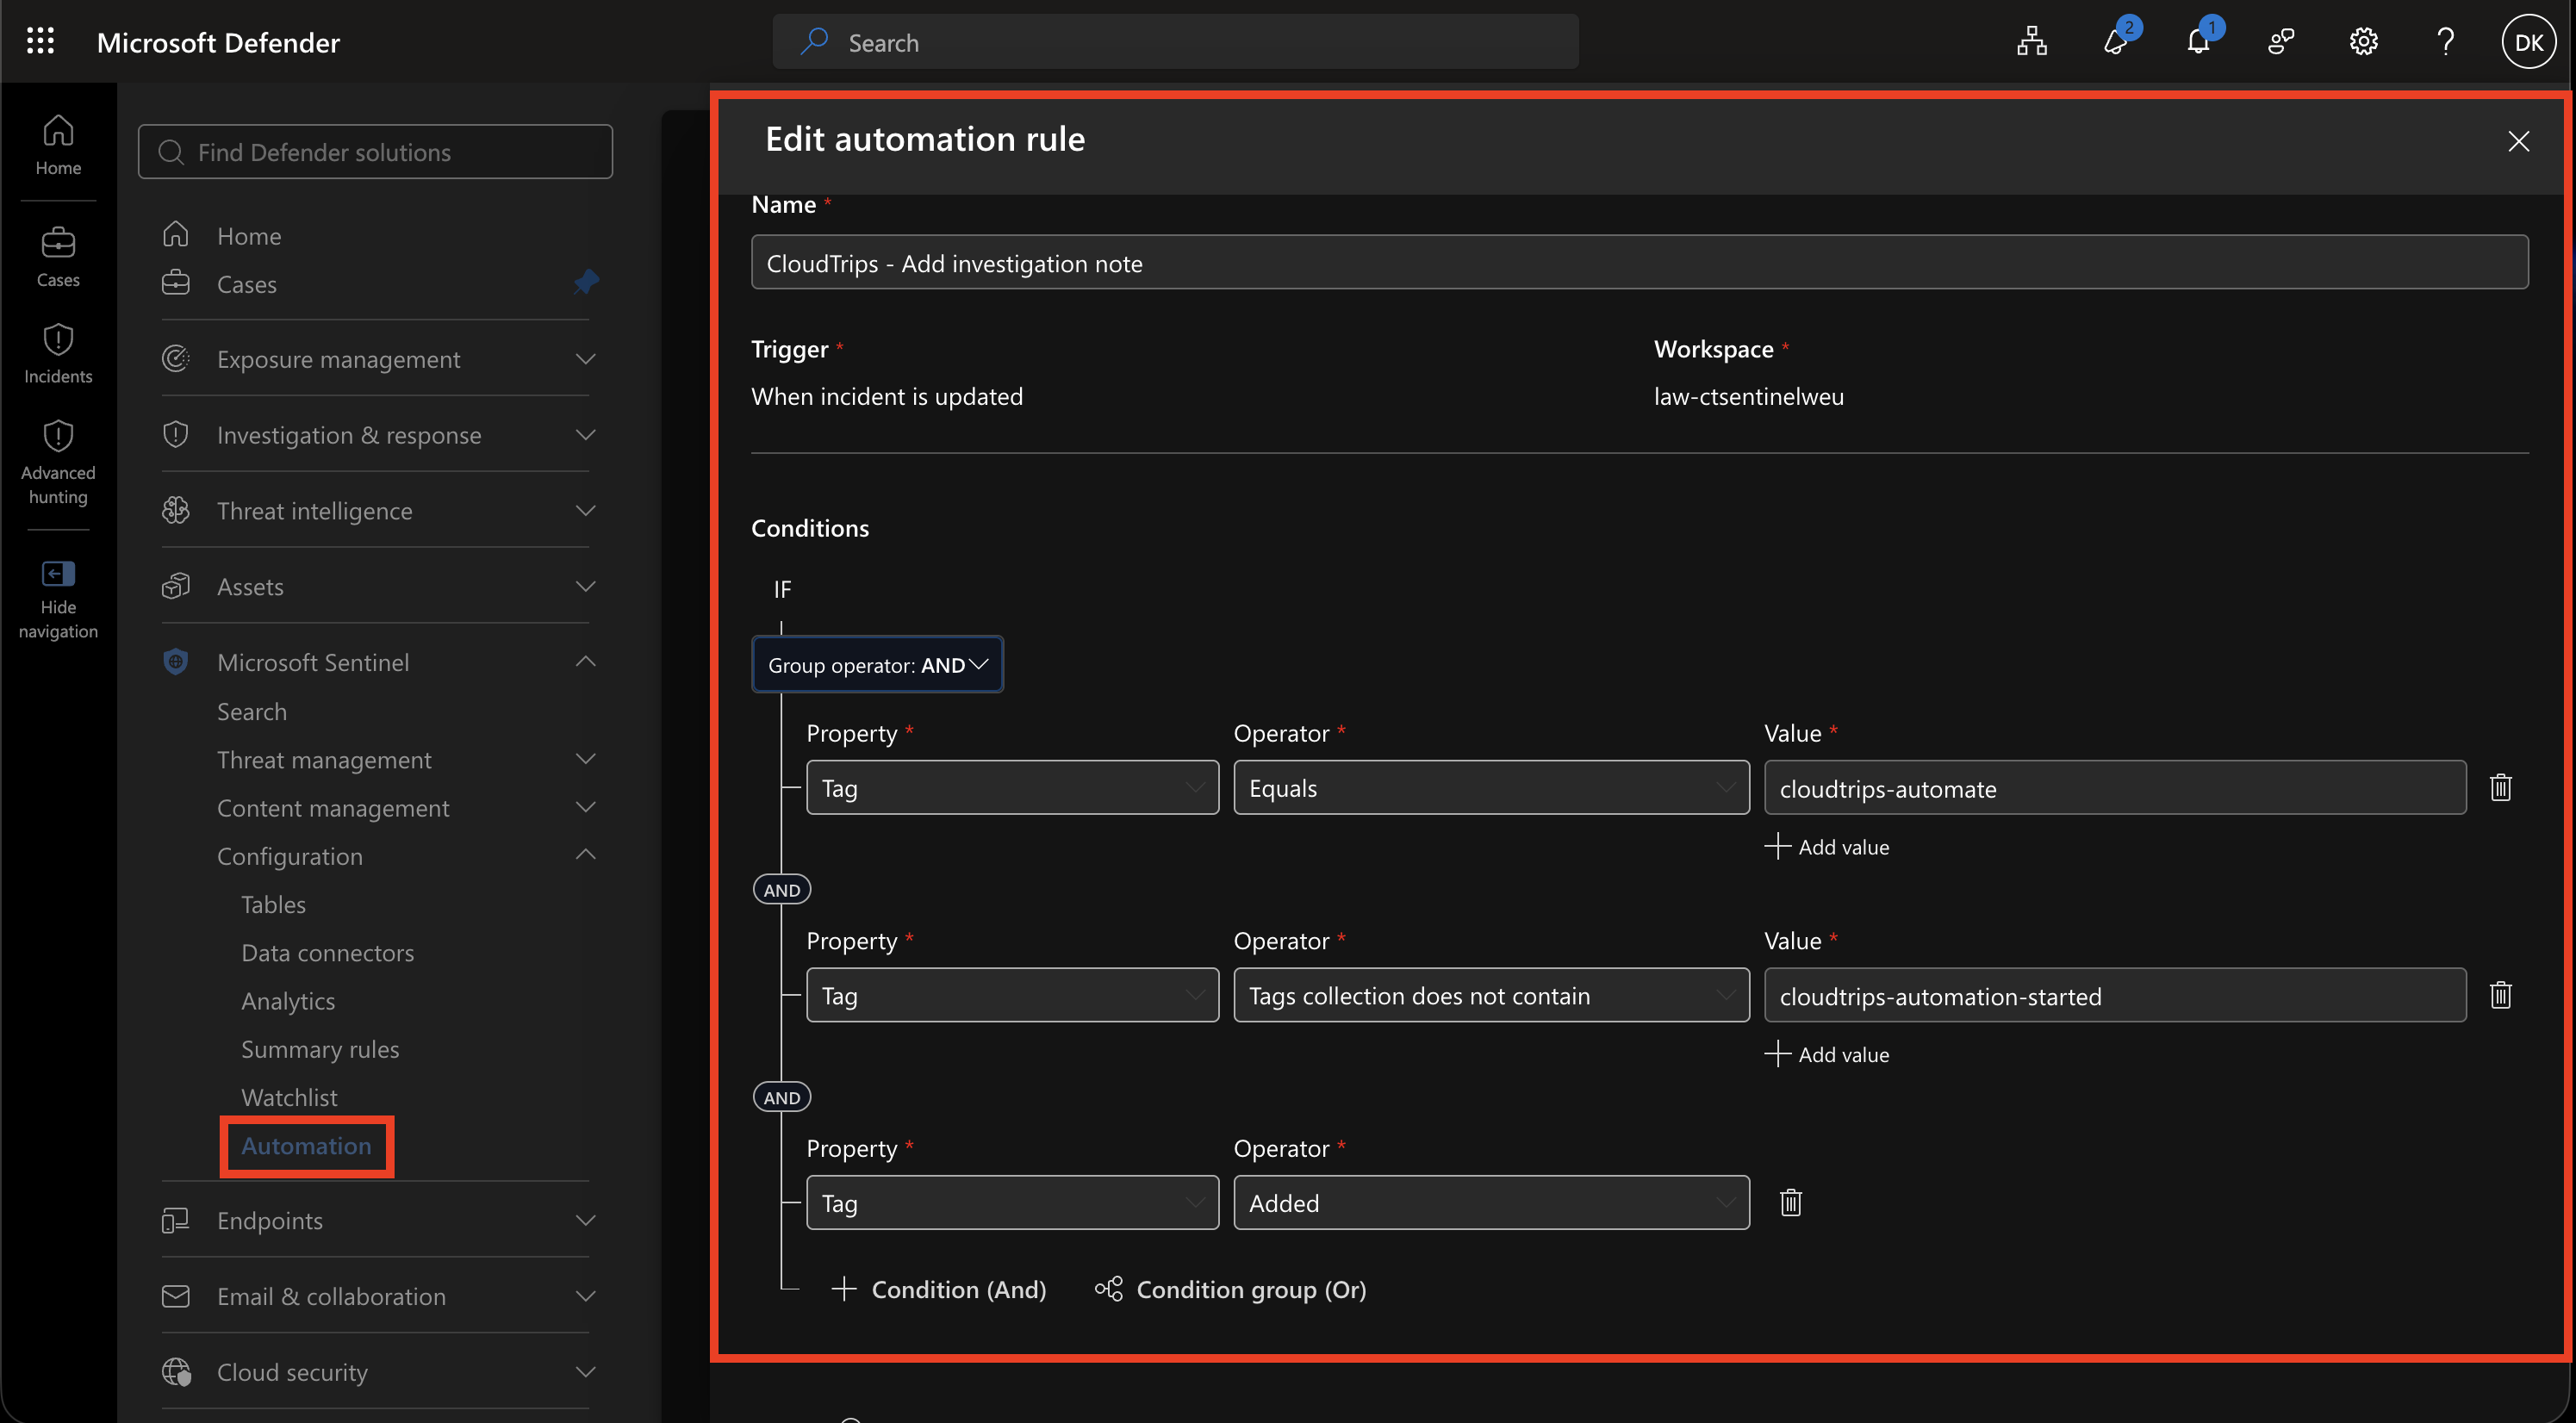Click the Cloud security globe icon
Screen dimensions: 2576x1423
176,1372
